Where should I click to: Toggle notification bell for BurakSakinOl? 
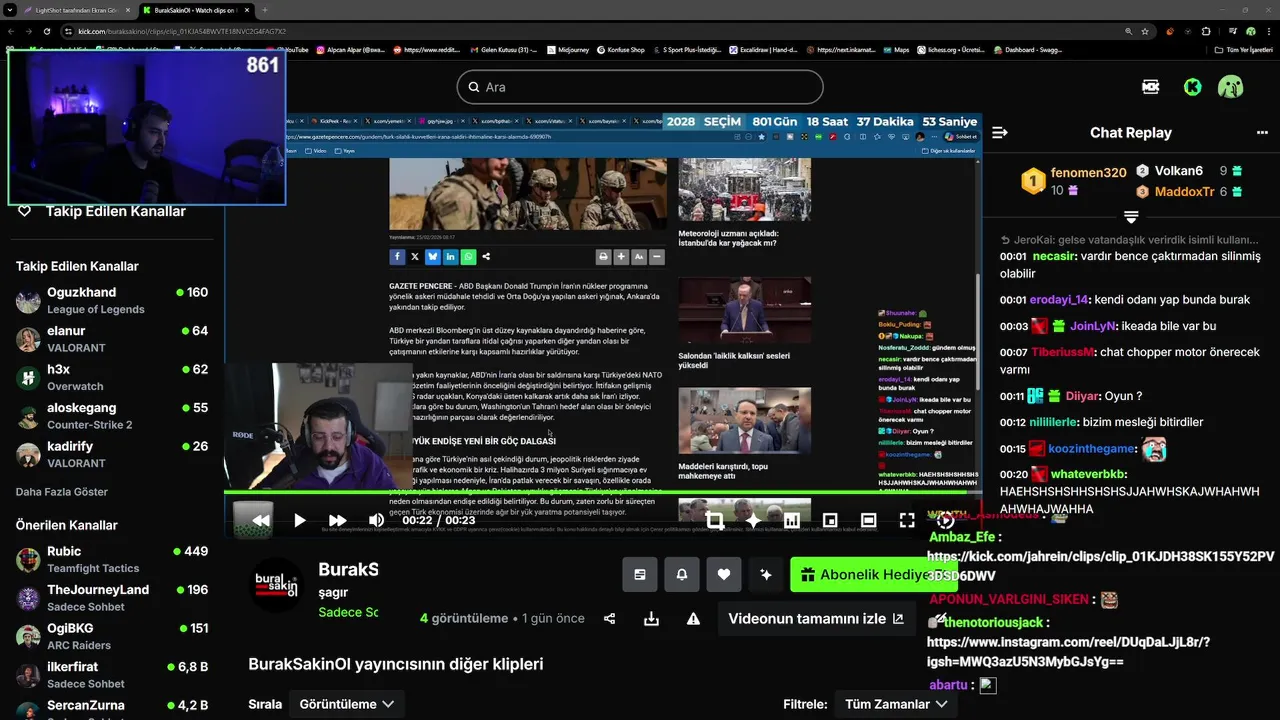coord(682,575)
